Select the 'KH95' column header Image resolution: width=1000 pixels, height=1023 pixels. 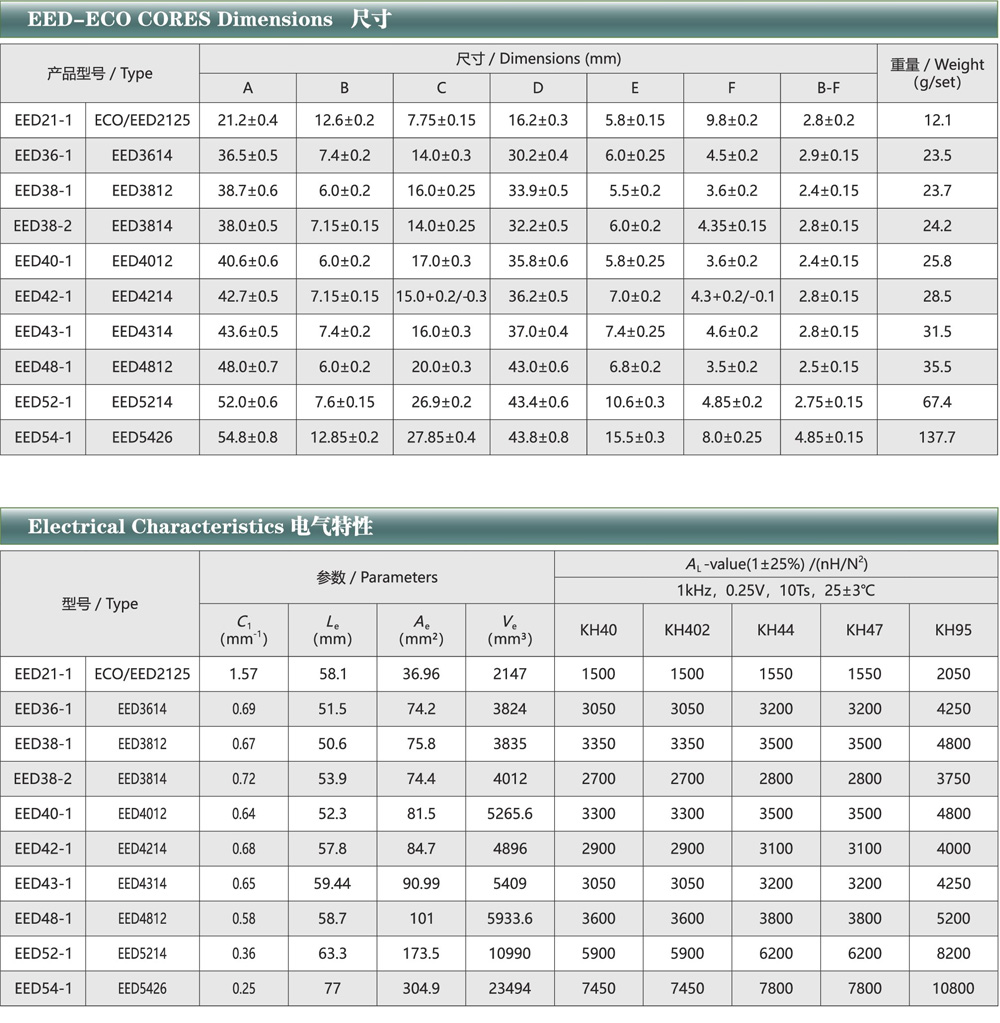click(953, 630)
